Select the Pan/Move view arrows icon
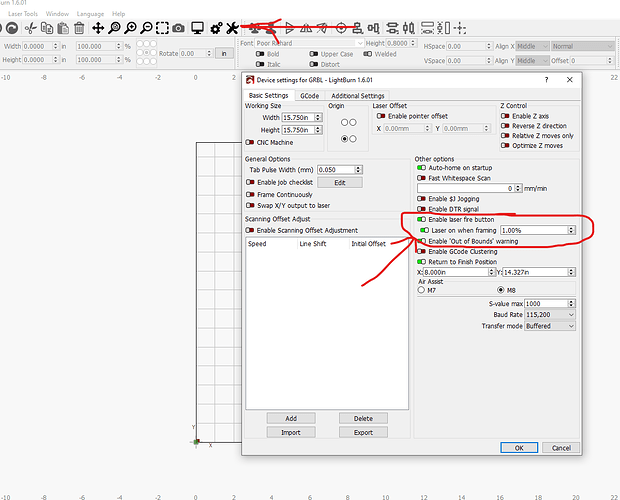This screenshot has width=620, height=500. [x=98, y=28]
